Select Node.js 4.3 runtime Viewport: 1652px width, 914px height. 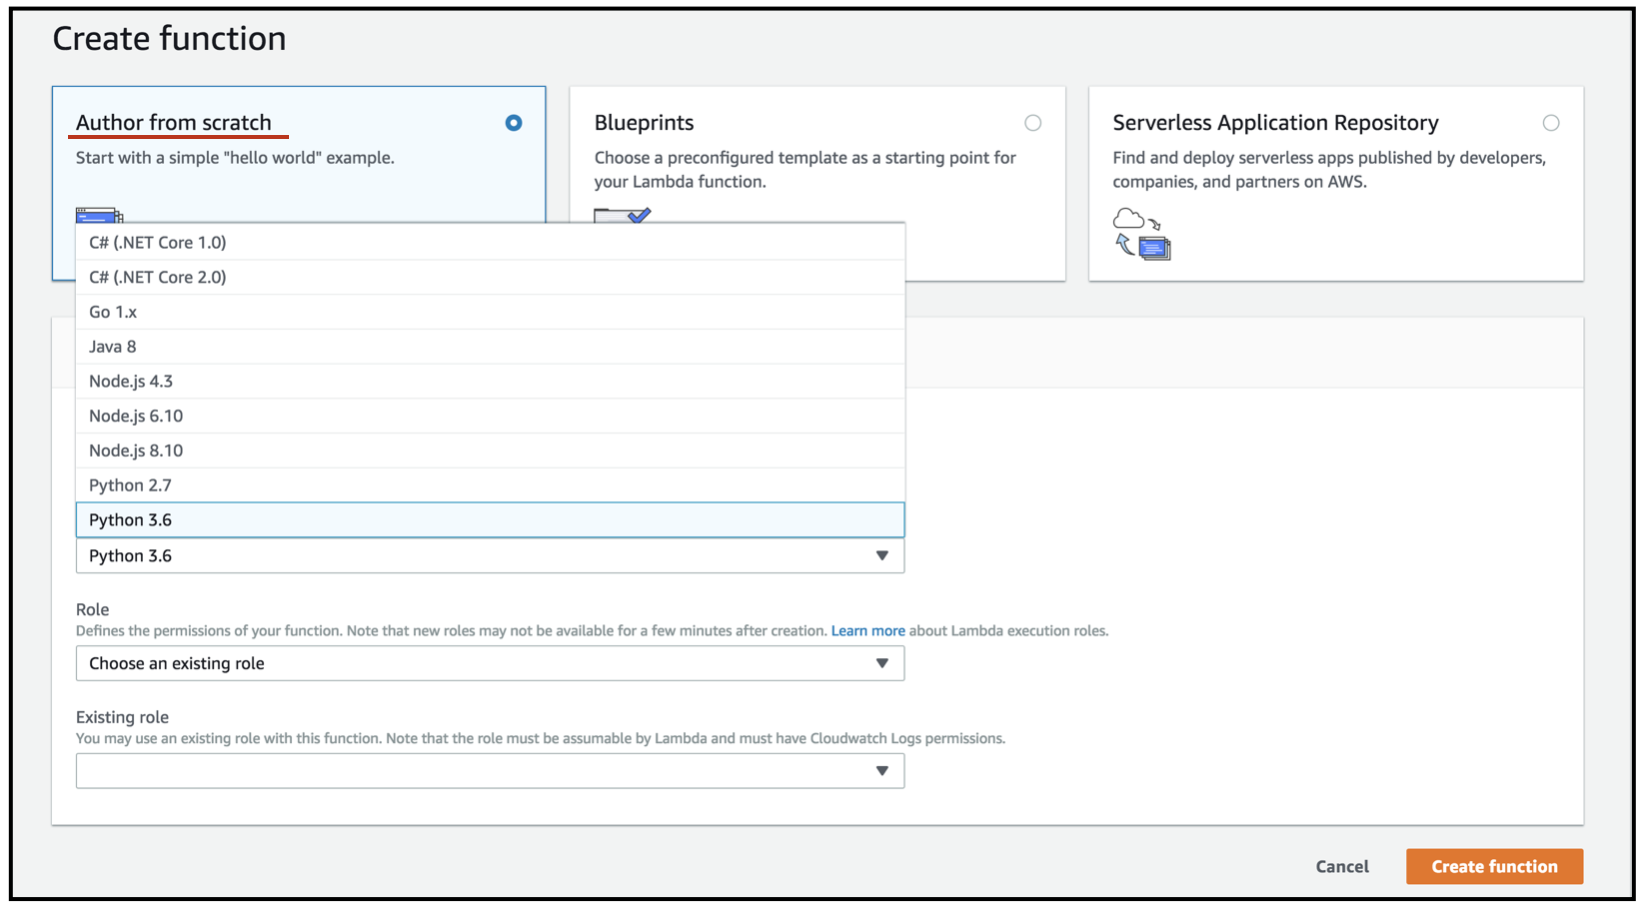[x=490, y=381]
